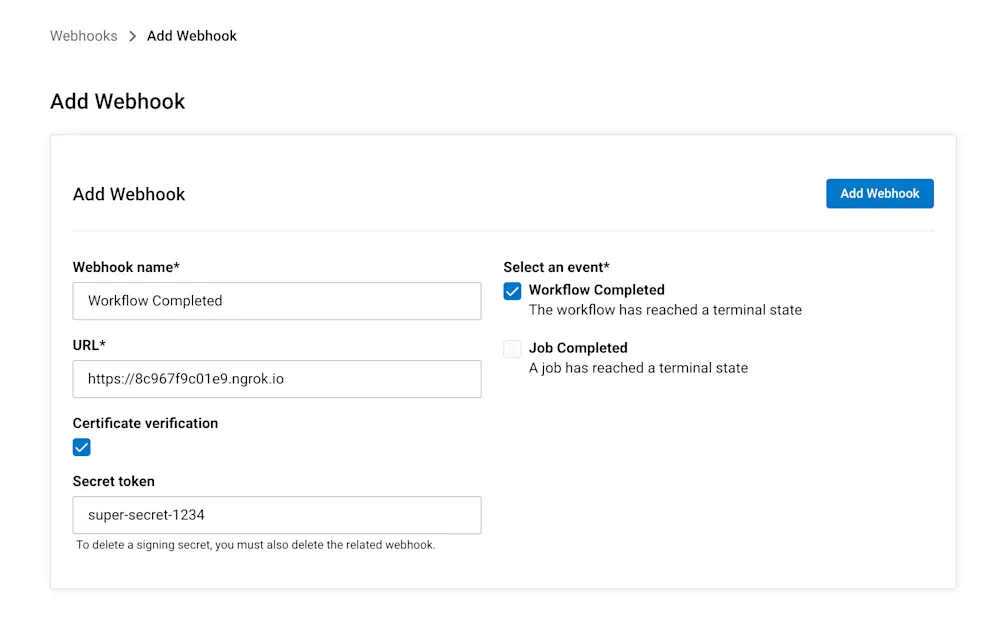Viewport: 1003px width, 644px height.
Task: Click the Certificate verification label
Action: click(145, 423)
